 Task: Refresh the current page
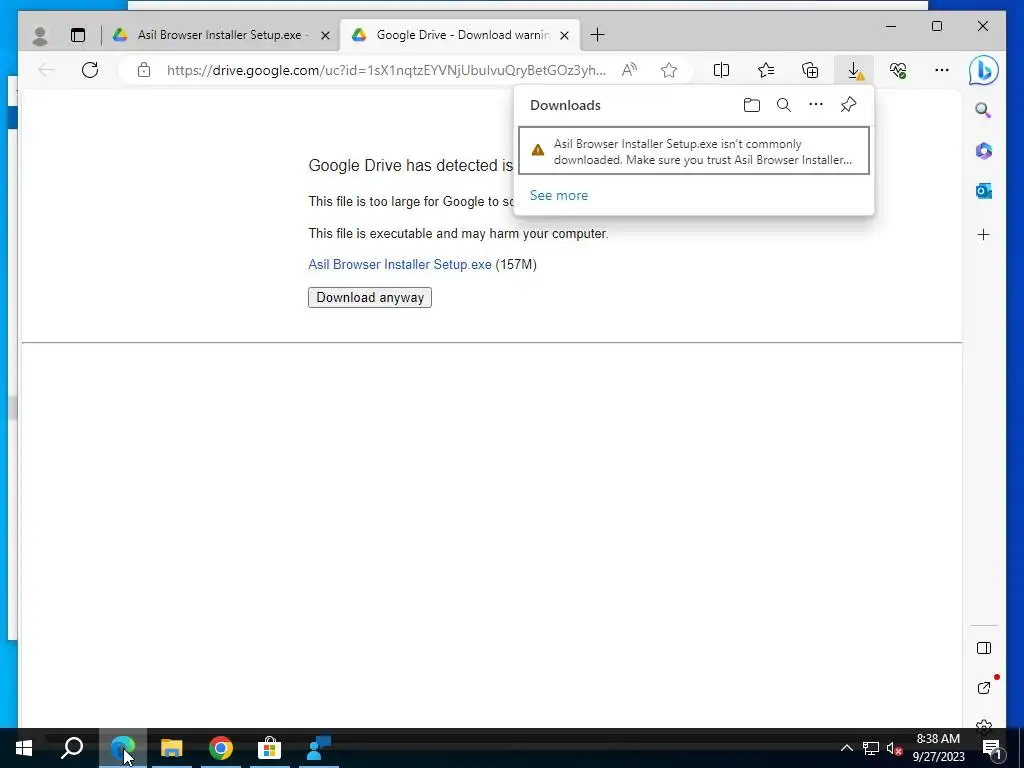90,70
